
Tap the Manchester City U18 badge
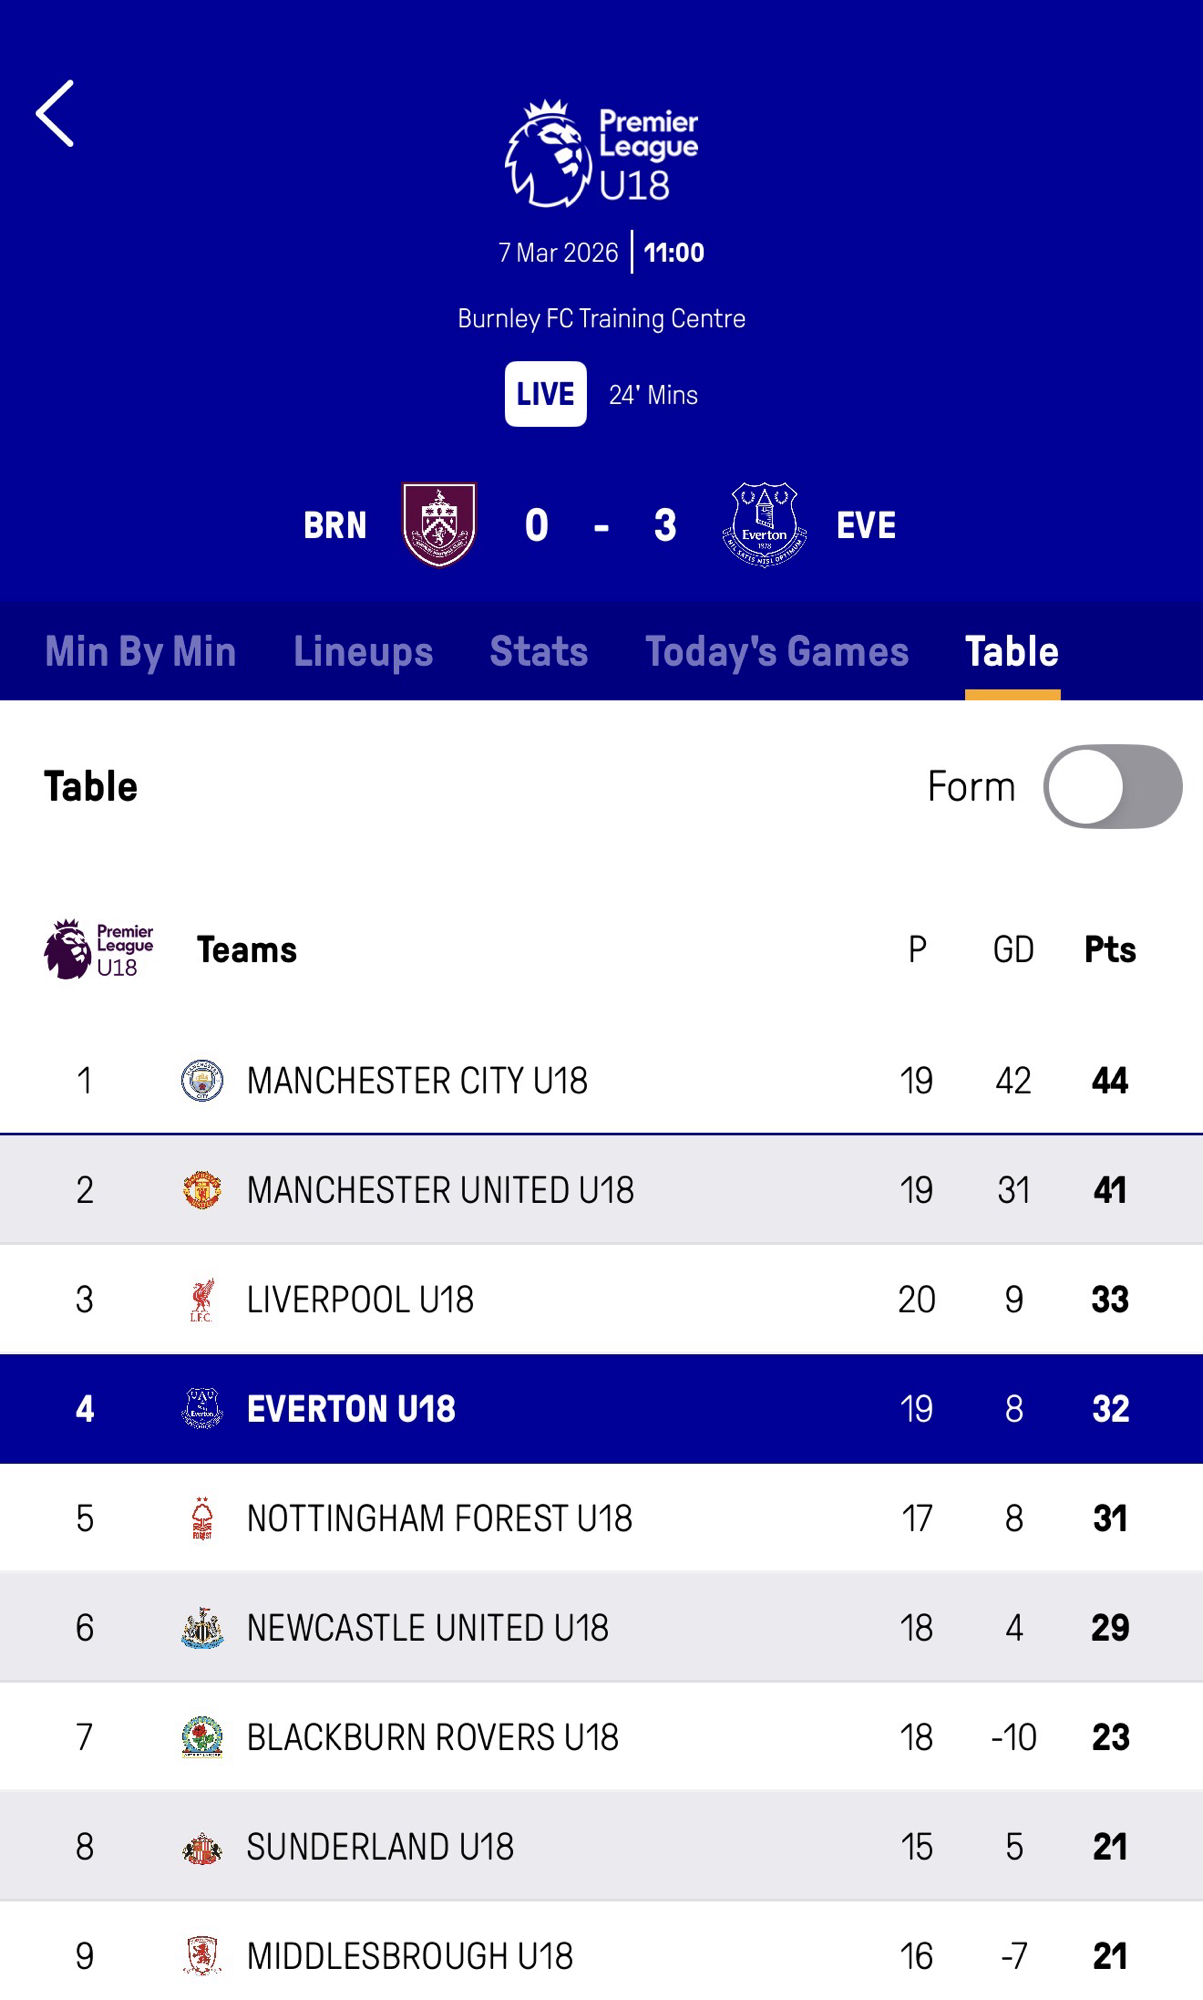pyautogui.click(x=202, y=1081)
